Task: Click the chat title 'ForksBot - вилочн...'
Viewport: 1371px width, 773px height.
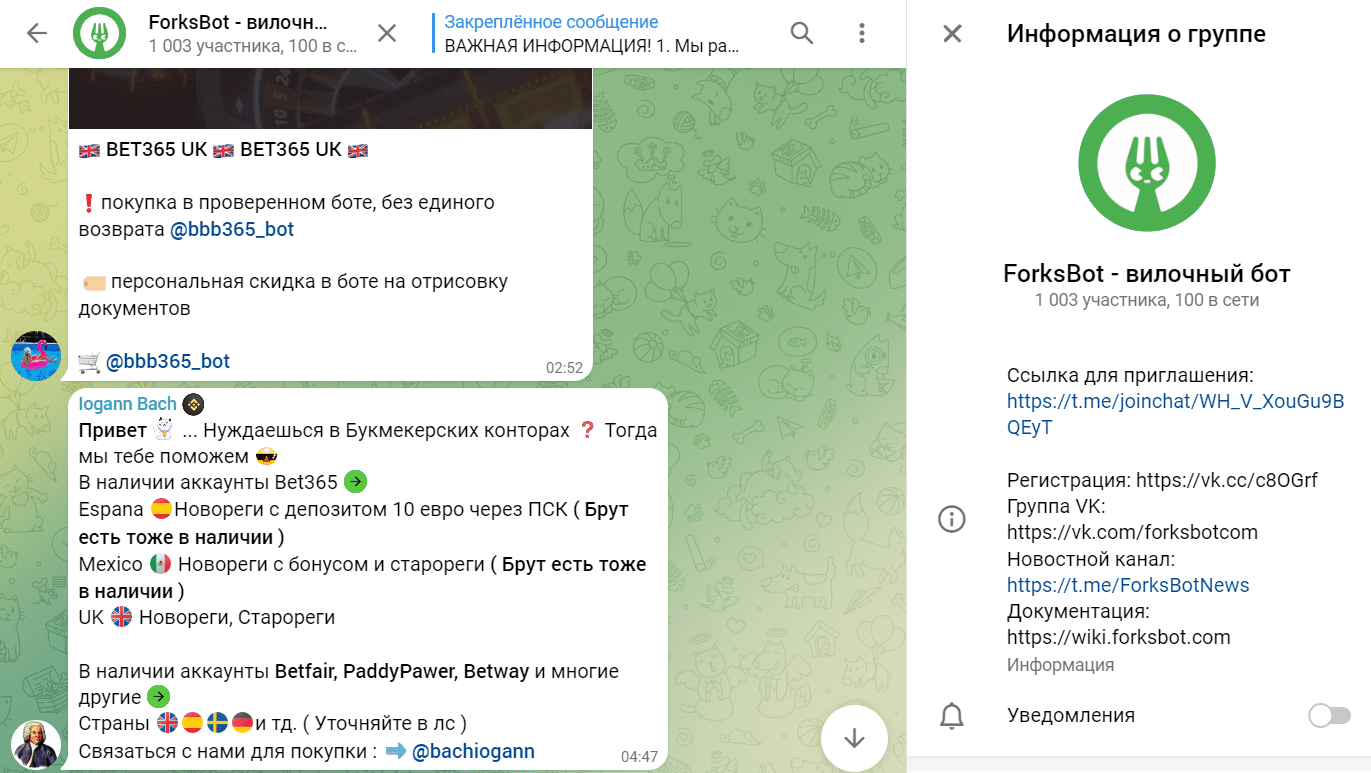Action: [x=238, y=22]
